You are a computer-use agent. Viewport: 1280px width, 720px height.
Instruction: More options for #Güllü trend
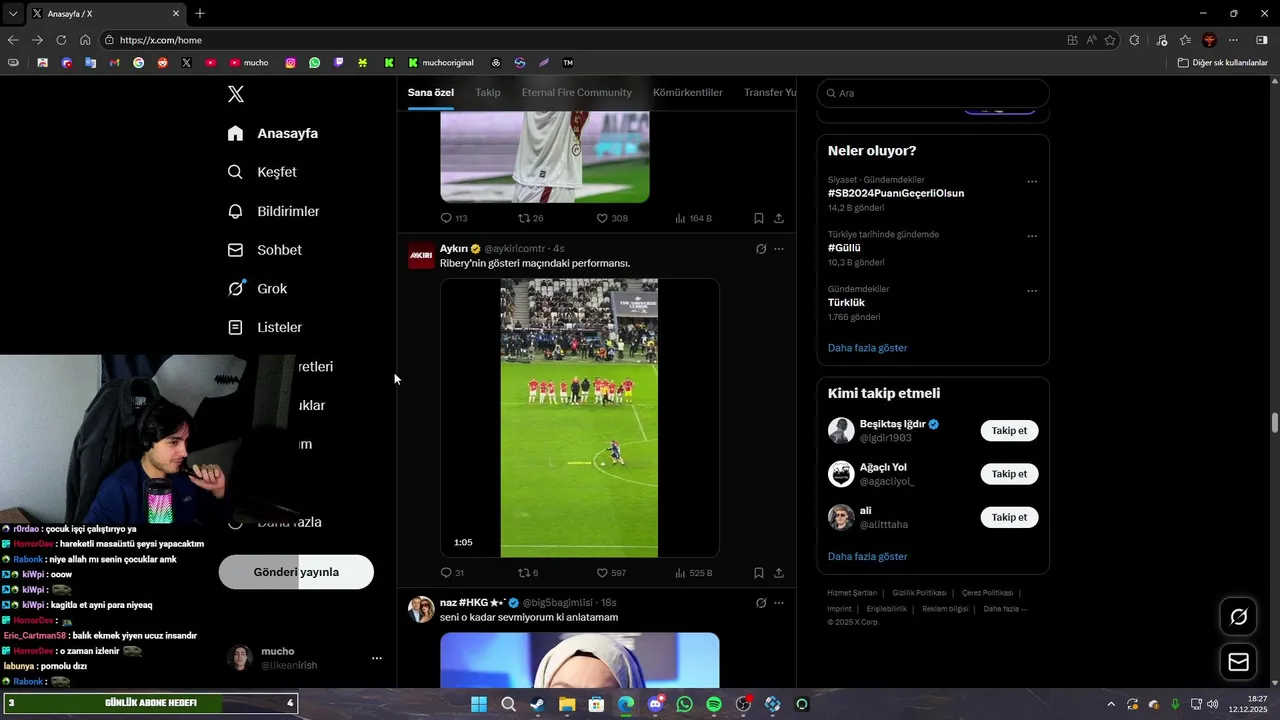pyautogui.click(x=1032, y=237)
